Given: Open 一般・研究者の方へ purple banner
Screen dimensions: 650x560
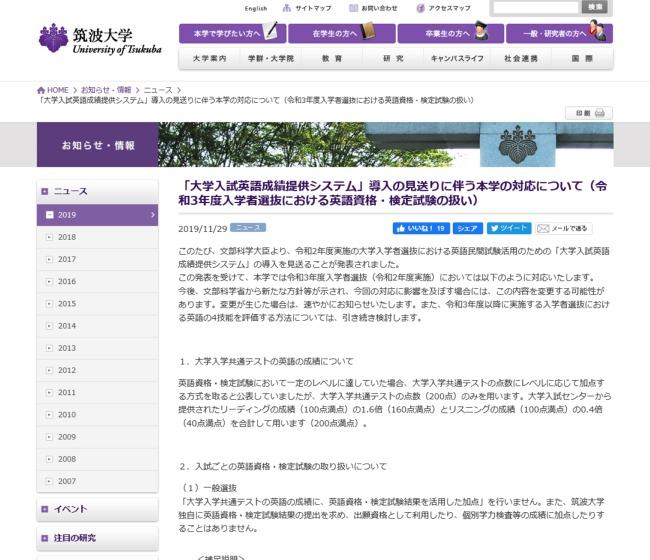Looking at the screenshot, I should [x=559, y=34].
